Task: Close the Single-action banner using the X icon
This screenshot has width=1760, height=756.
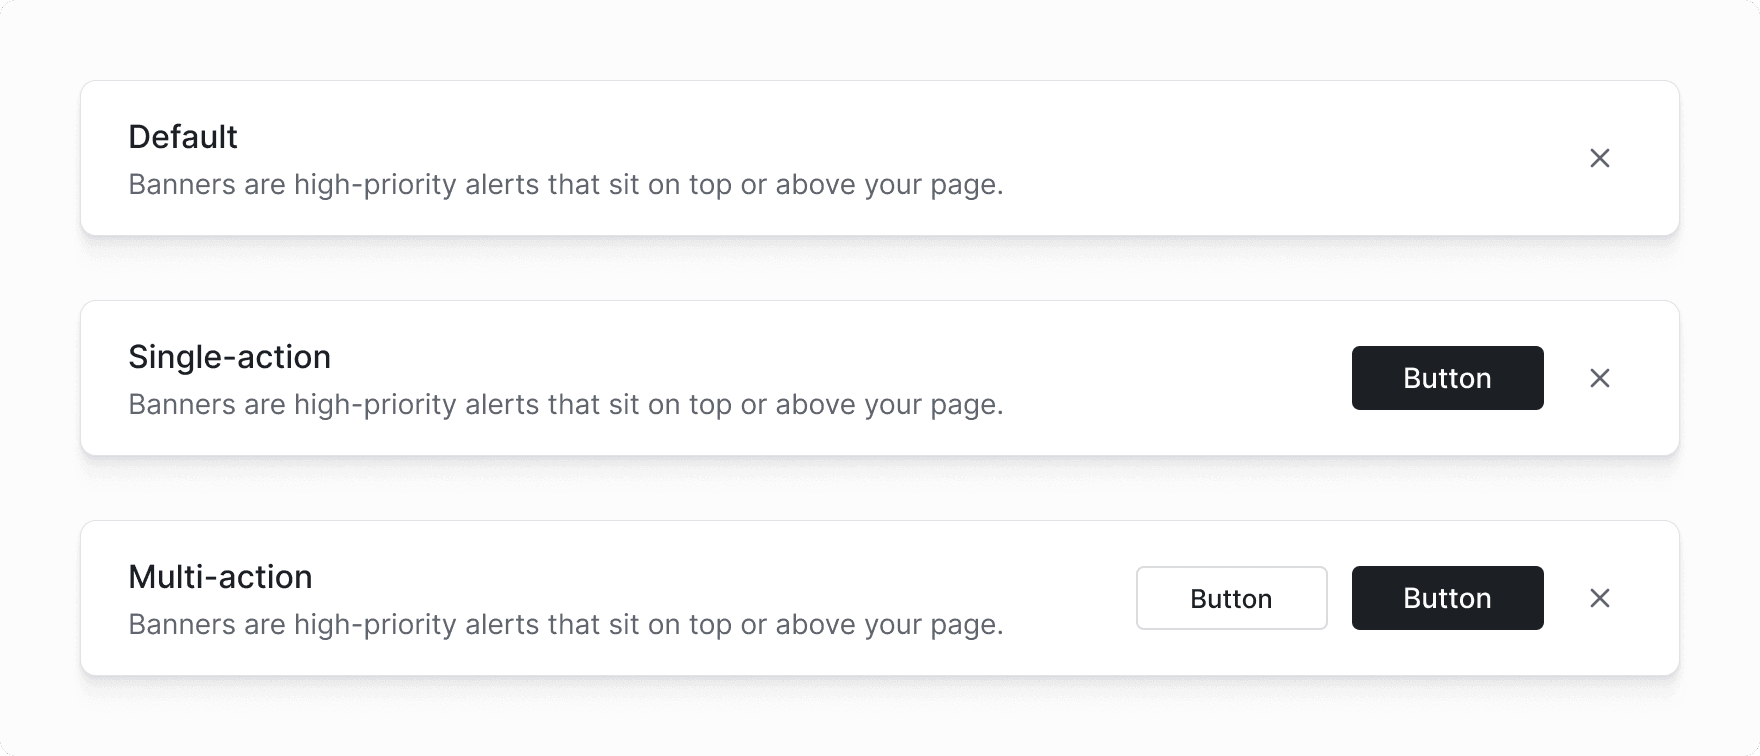Action: (x=1599, y=378)
